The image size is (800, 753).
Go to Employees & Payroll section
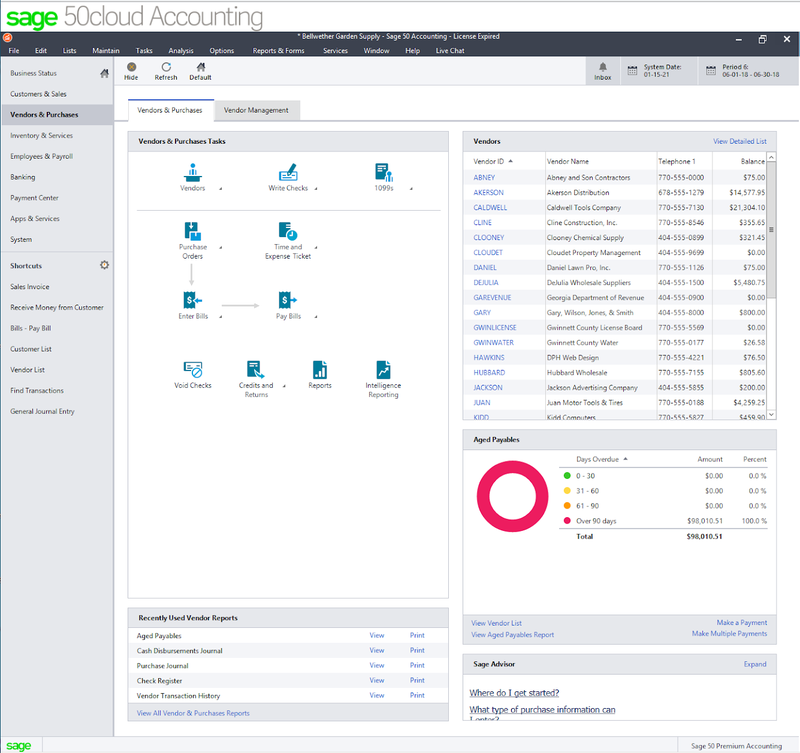click(41, 156)
